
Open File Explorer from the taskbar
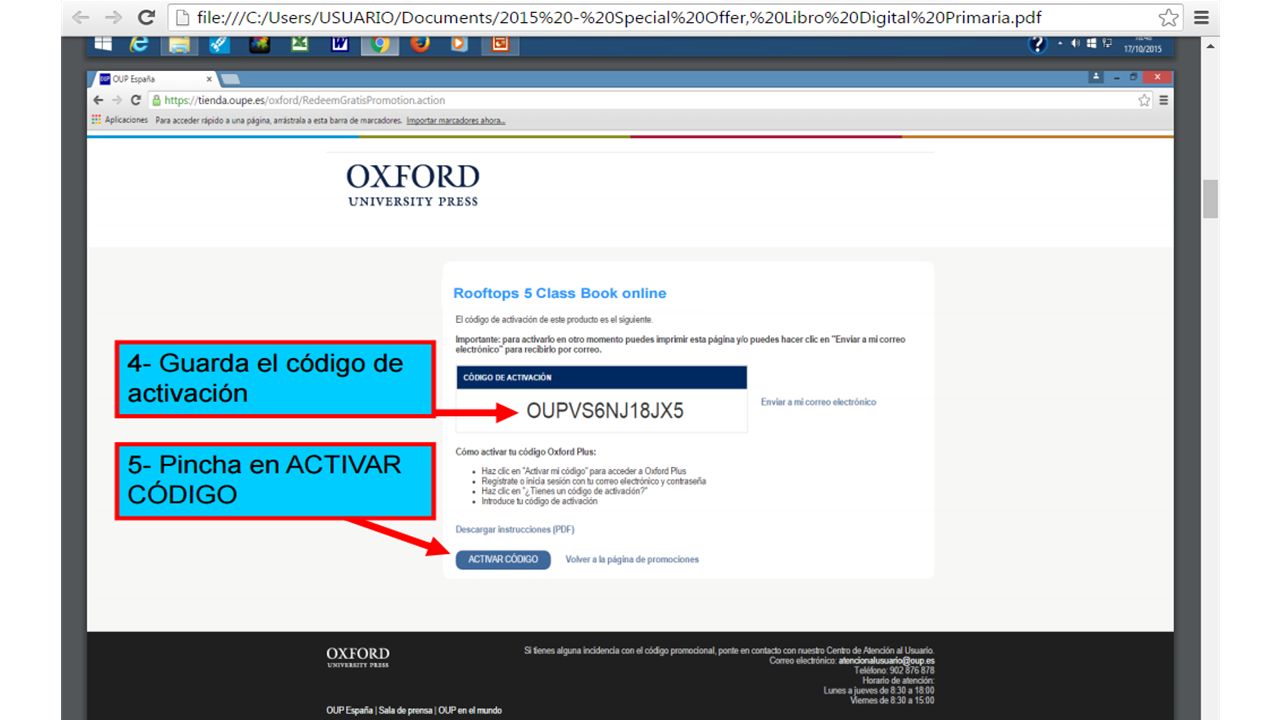click(x=179, y=44)
